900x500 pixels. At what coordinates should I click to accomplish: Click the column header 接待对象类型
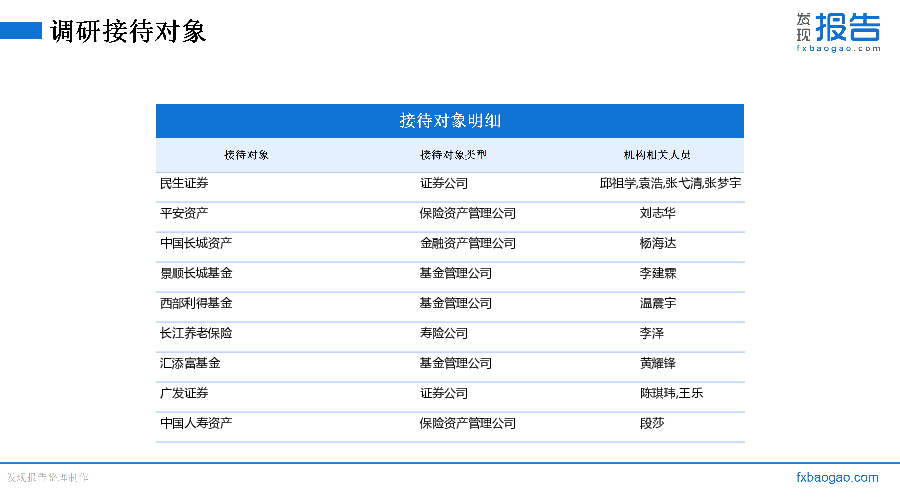pos(453,155)
